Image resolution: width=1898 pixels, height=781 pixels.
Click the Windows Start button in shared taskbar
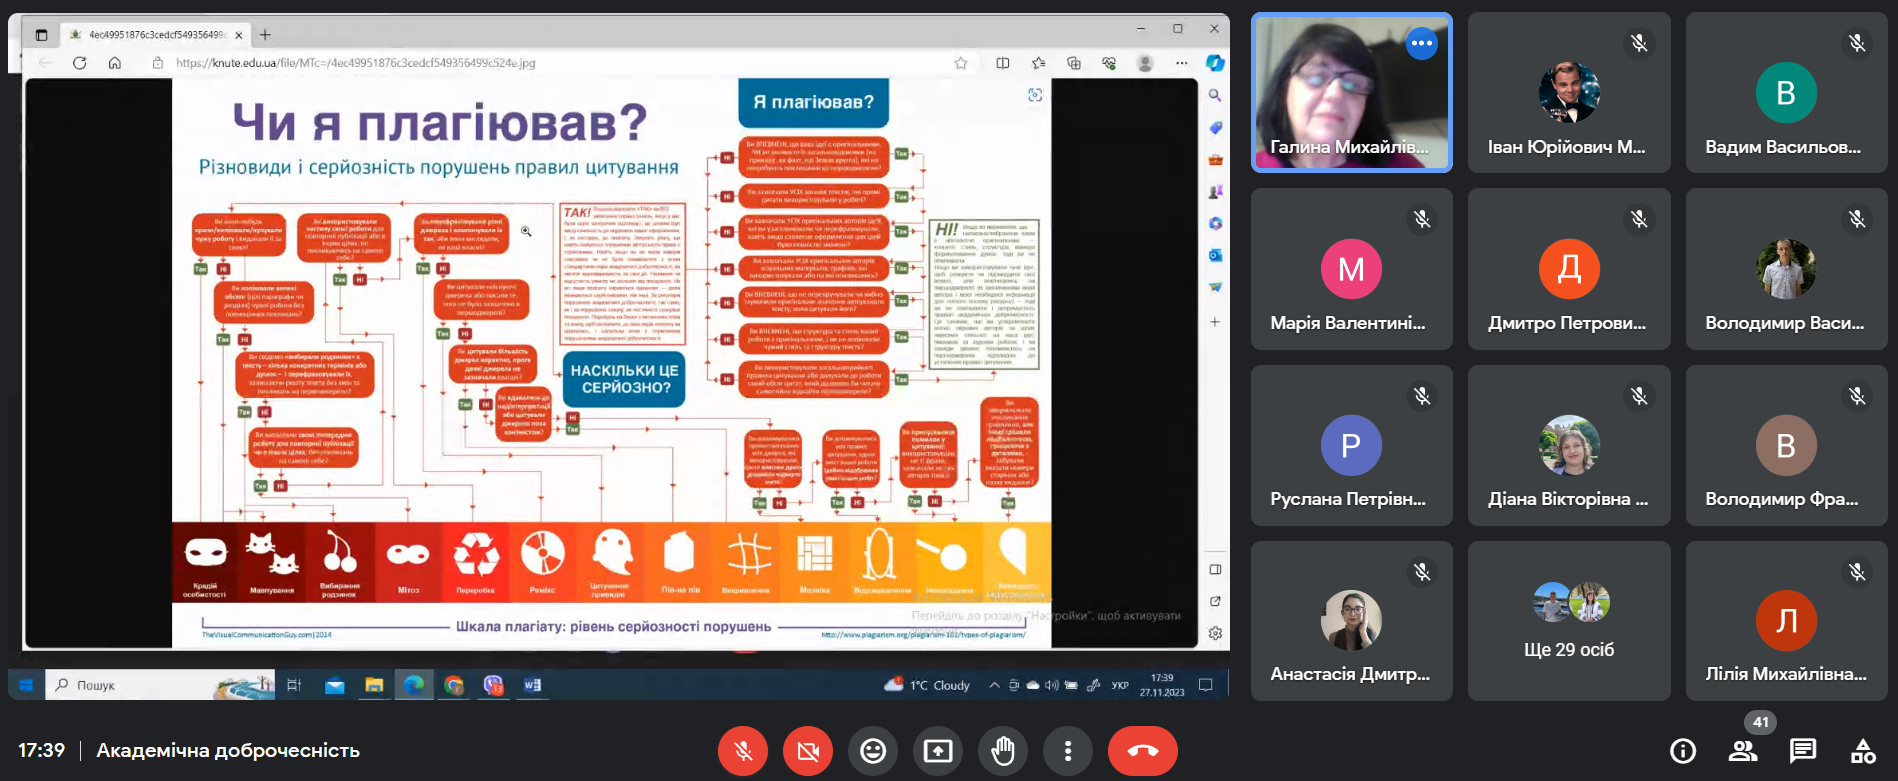tap(26, 685)
